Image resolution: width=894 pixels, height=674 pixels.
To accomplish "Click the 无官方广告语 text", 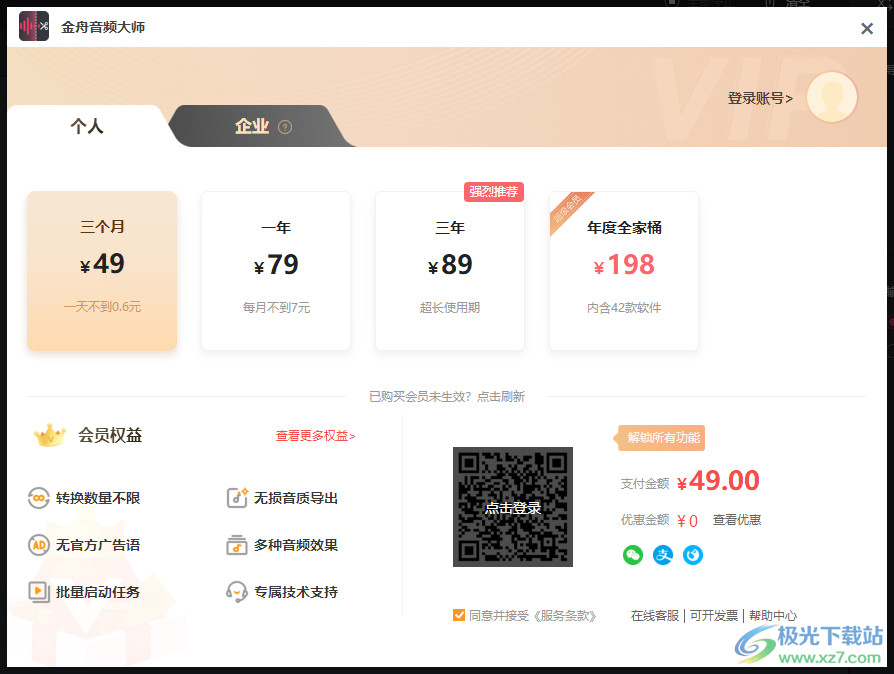I will click(x=98, y=545).
